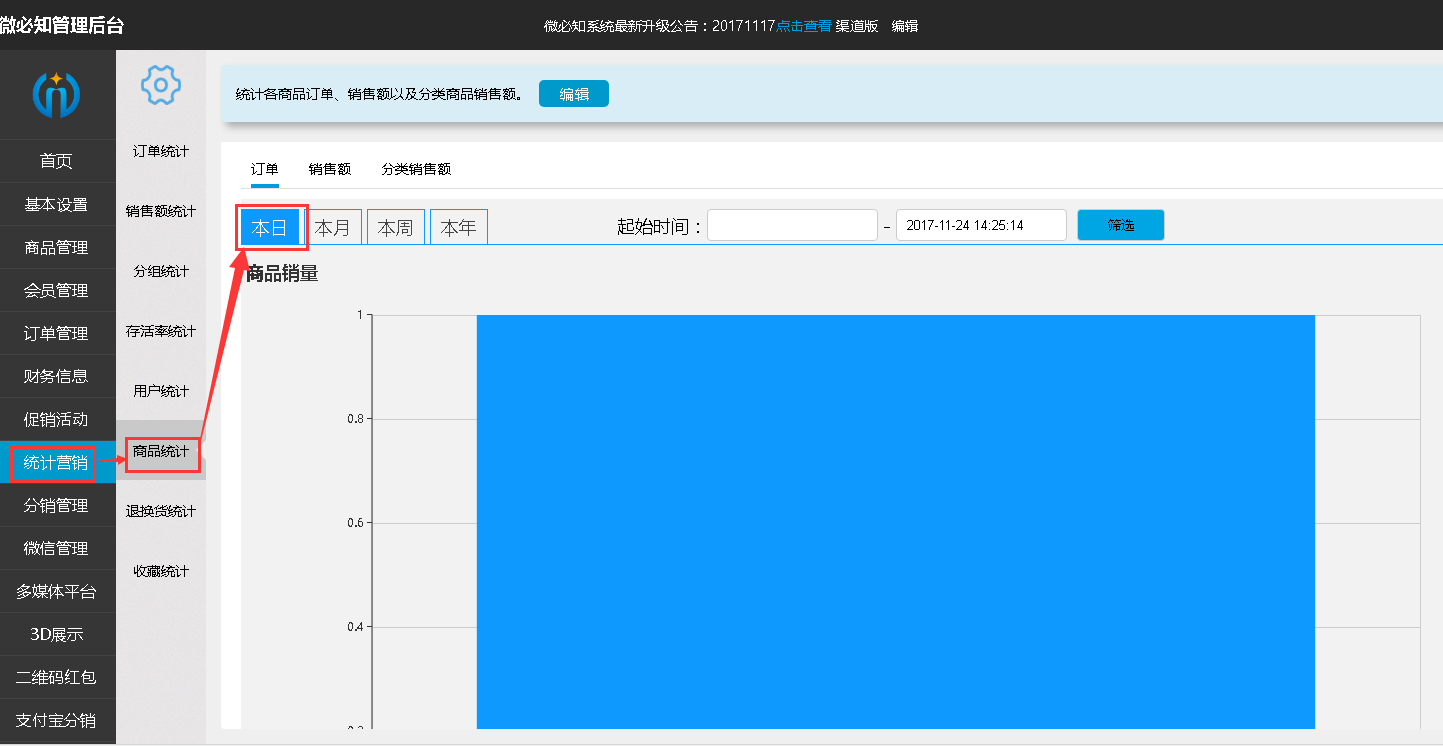Open 首页 in the left sidebar
The width and height of the screenshot is (1443, 746).
56,161
